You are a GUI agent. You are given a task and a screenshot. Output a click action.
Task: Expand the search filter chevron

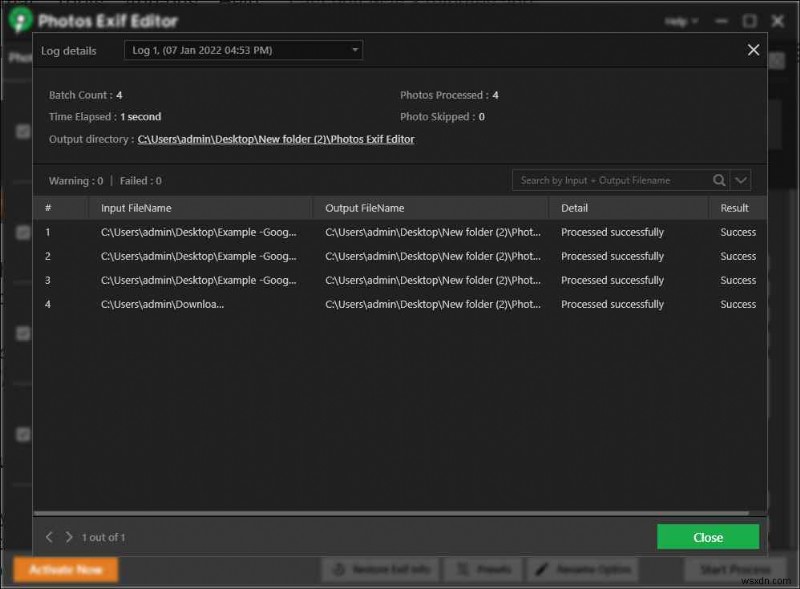(x=741, y=180)
